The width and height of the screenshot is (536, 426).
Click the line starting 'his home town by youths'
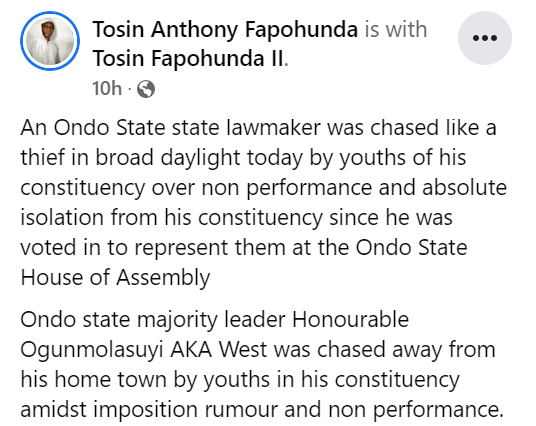[x=240, y=380]
